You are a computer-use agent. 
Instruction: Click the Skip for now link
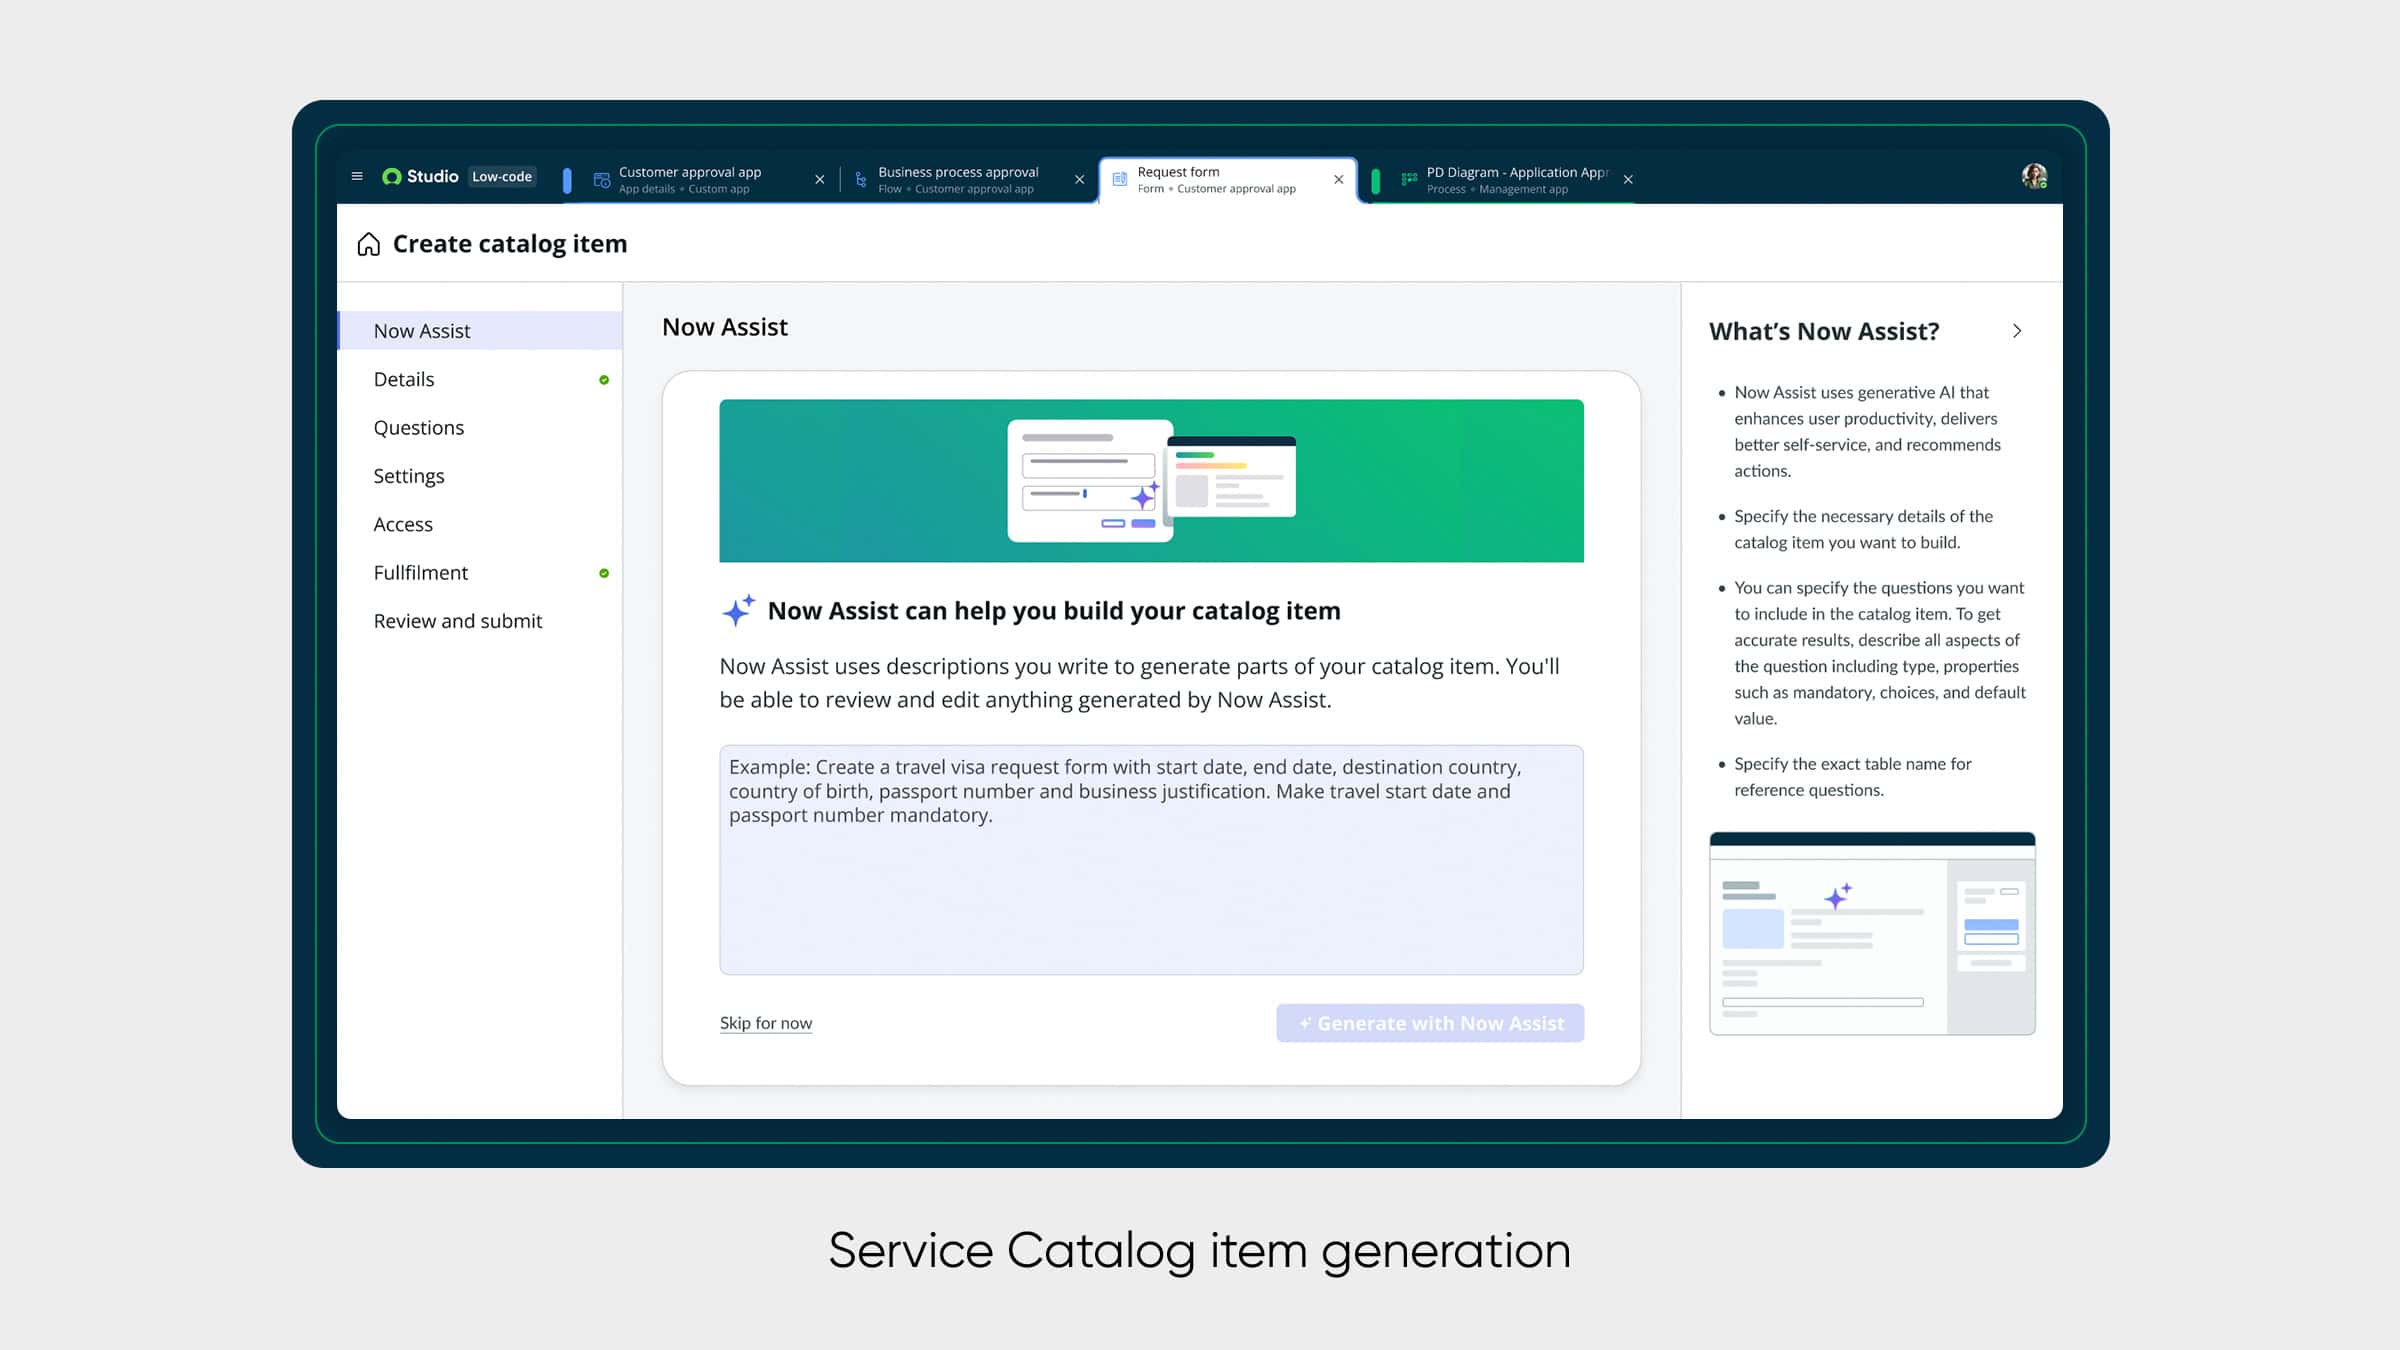tap(766, 1023)
